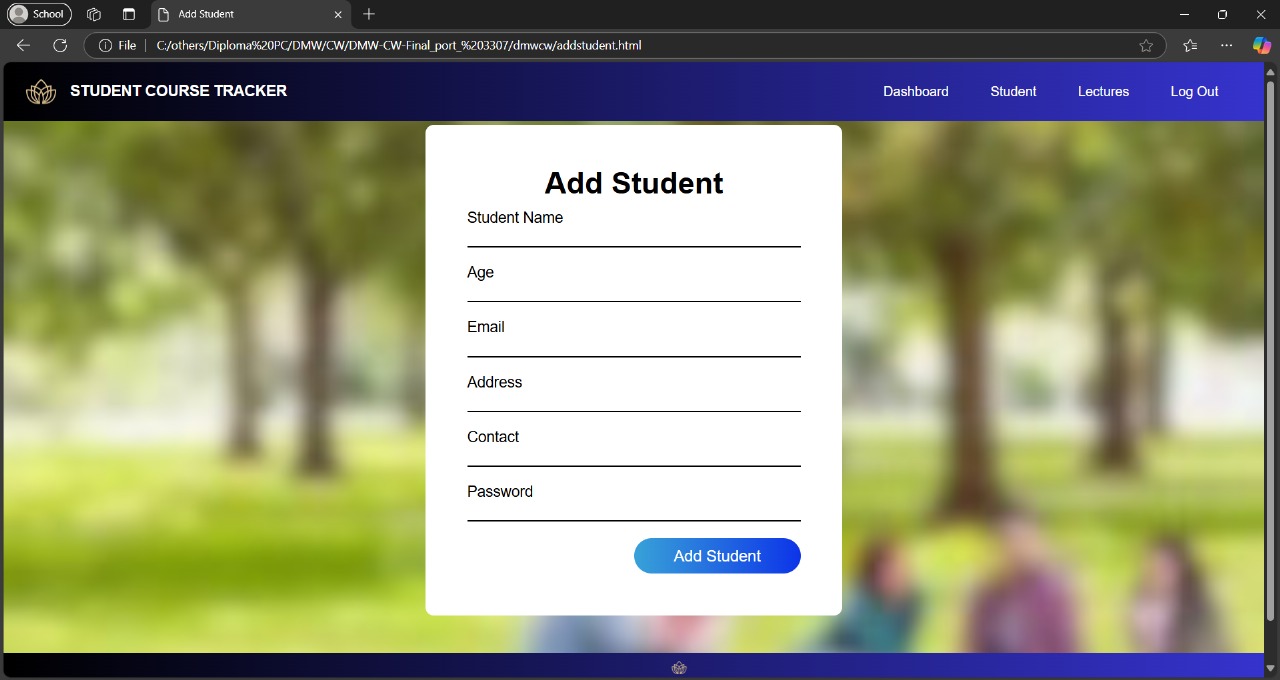The width and height of the screenshot is (1280, 680).
Task: Click the lotus logo in the header
Action: click(x=41, y=92)
